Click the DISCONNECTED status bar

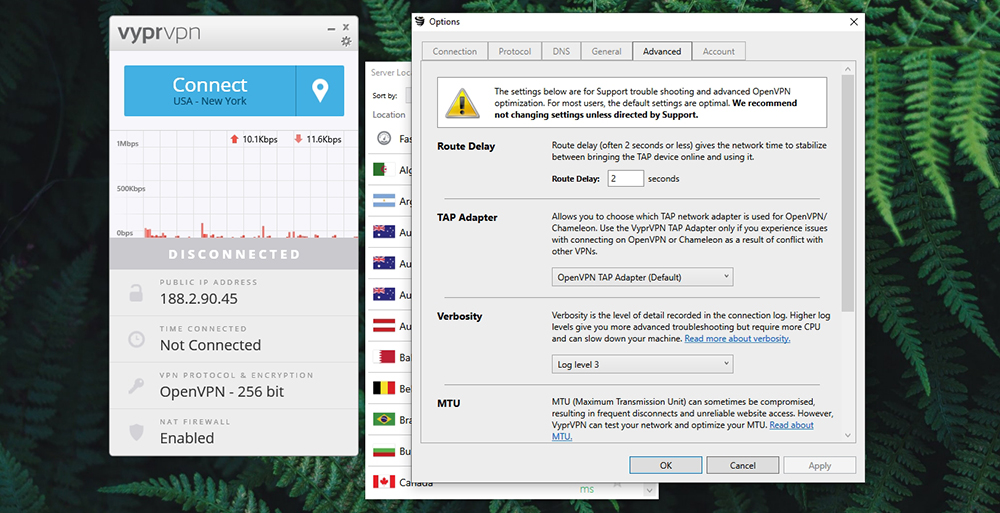pyautogui.click(x=234, y=254)
